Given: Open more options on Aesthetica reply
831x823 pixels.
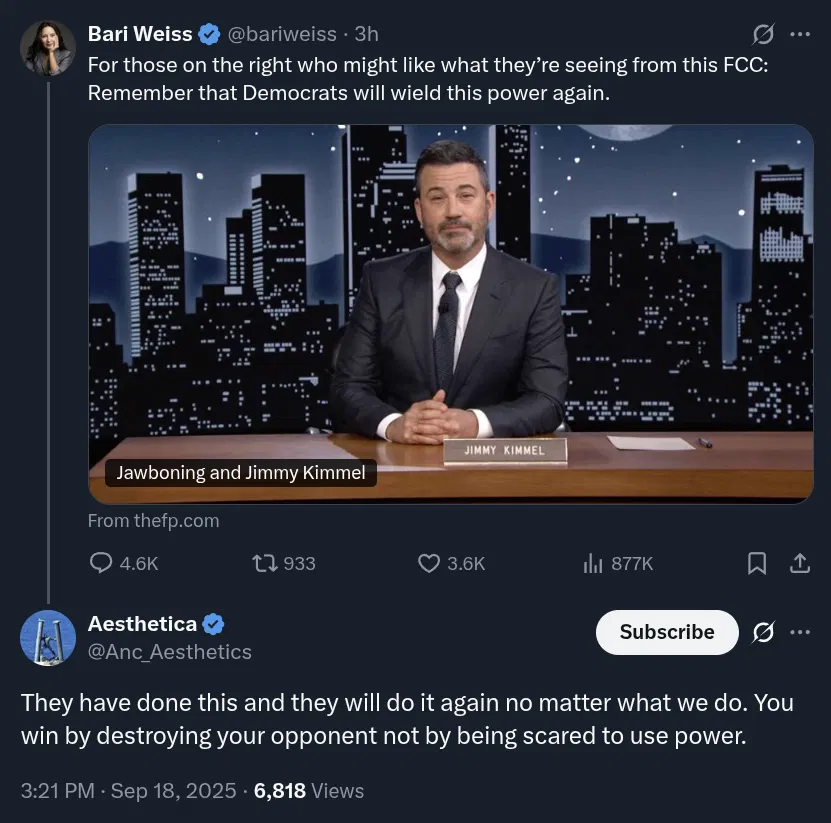Looking at the screenshot, I should point(800,632).
